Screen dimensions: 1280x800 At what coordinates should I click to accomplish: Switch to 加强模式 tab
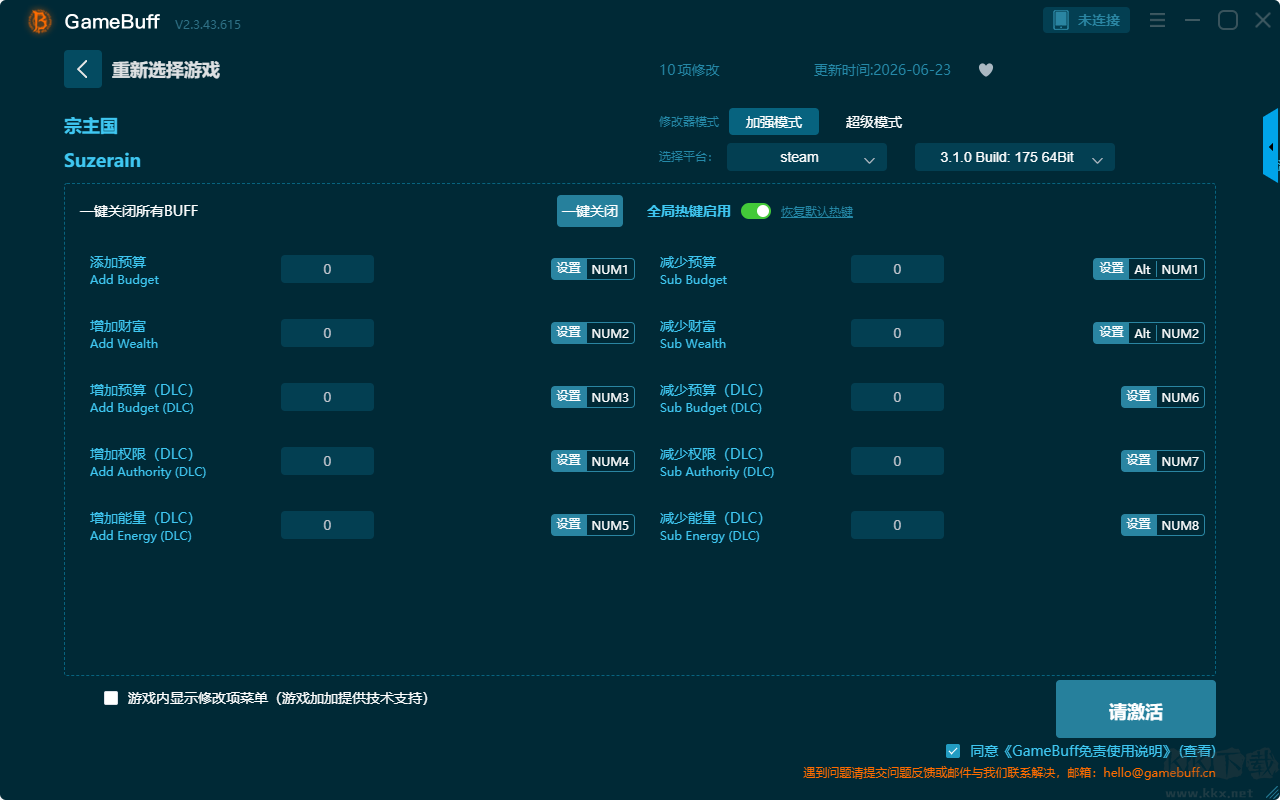tap(774, 122)
